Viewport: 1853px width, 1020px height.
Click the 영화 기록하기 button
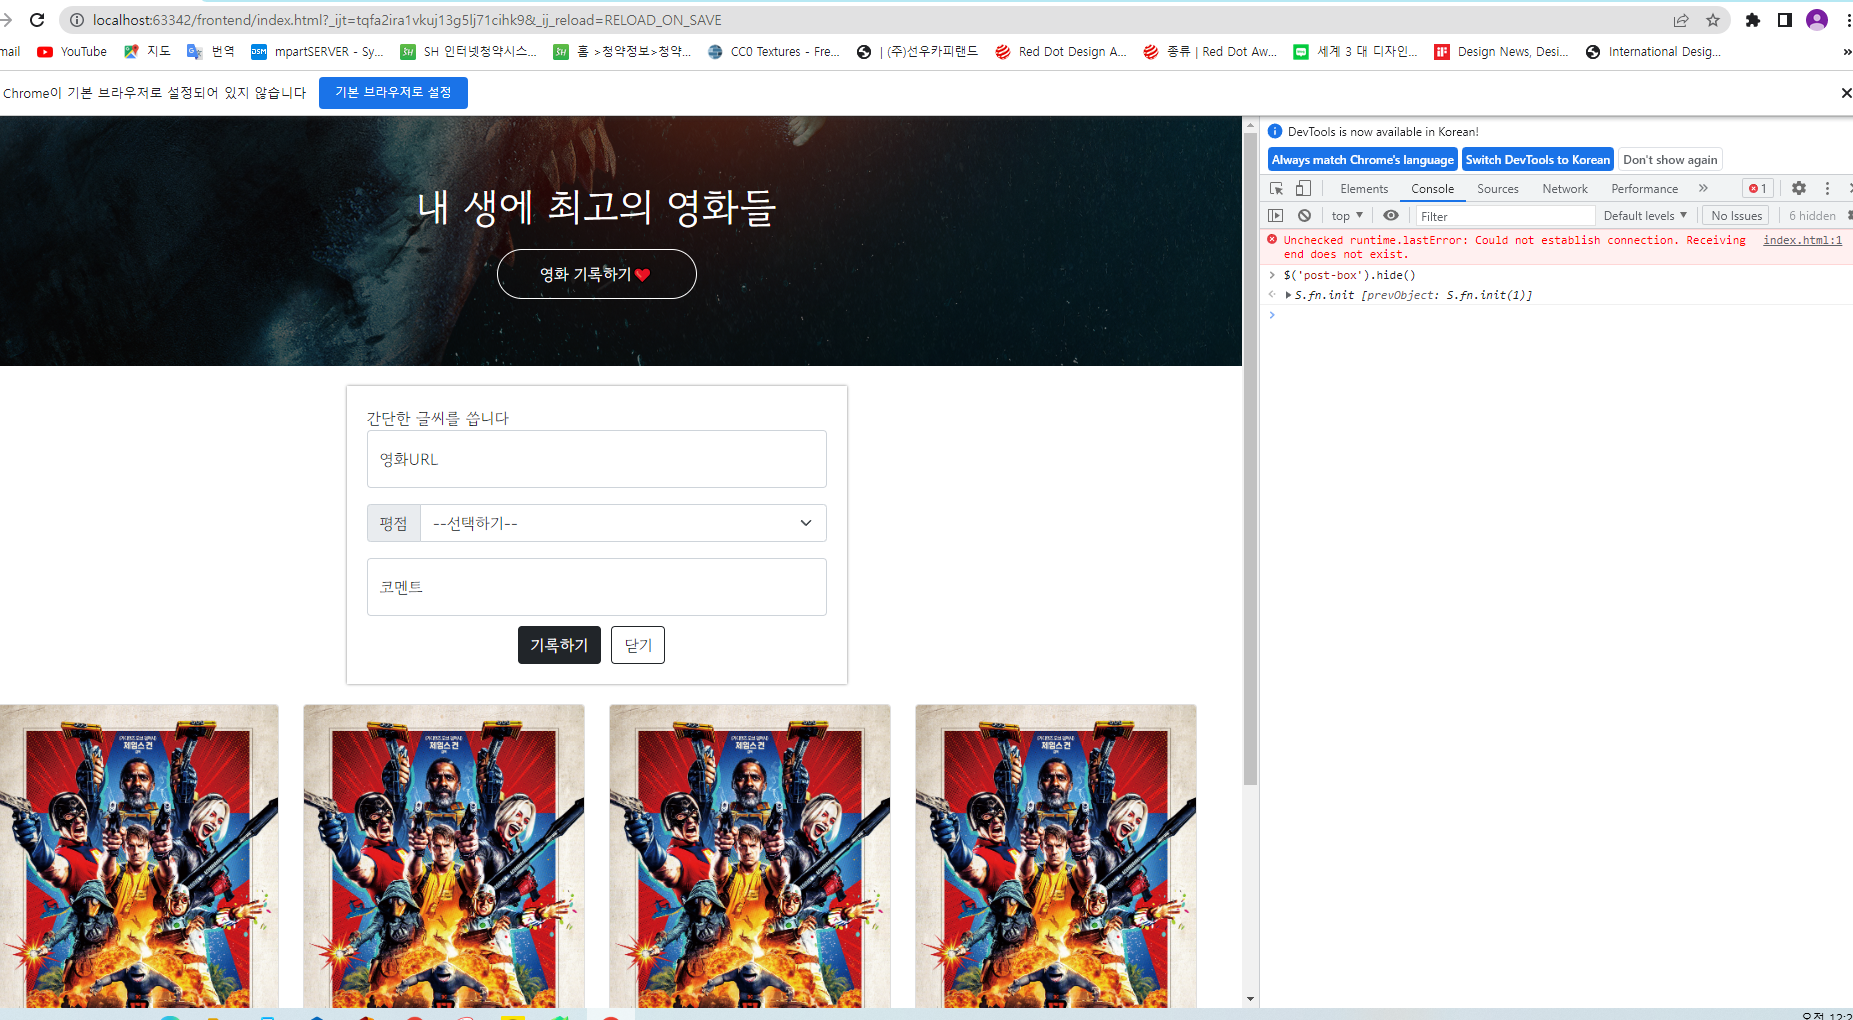tap(596, 274)
